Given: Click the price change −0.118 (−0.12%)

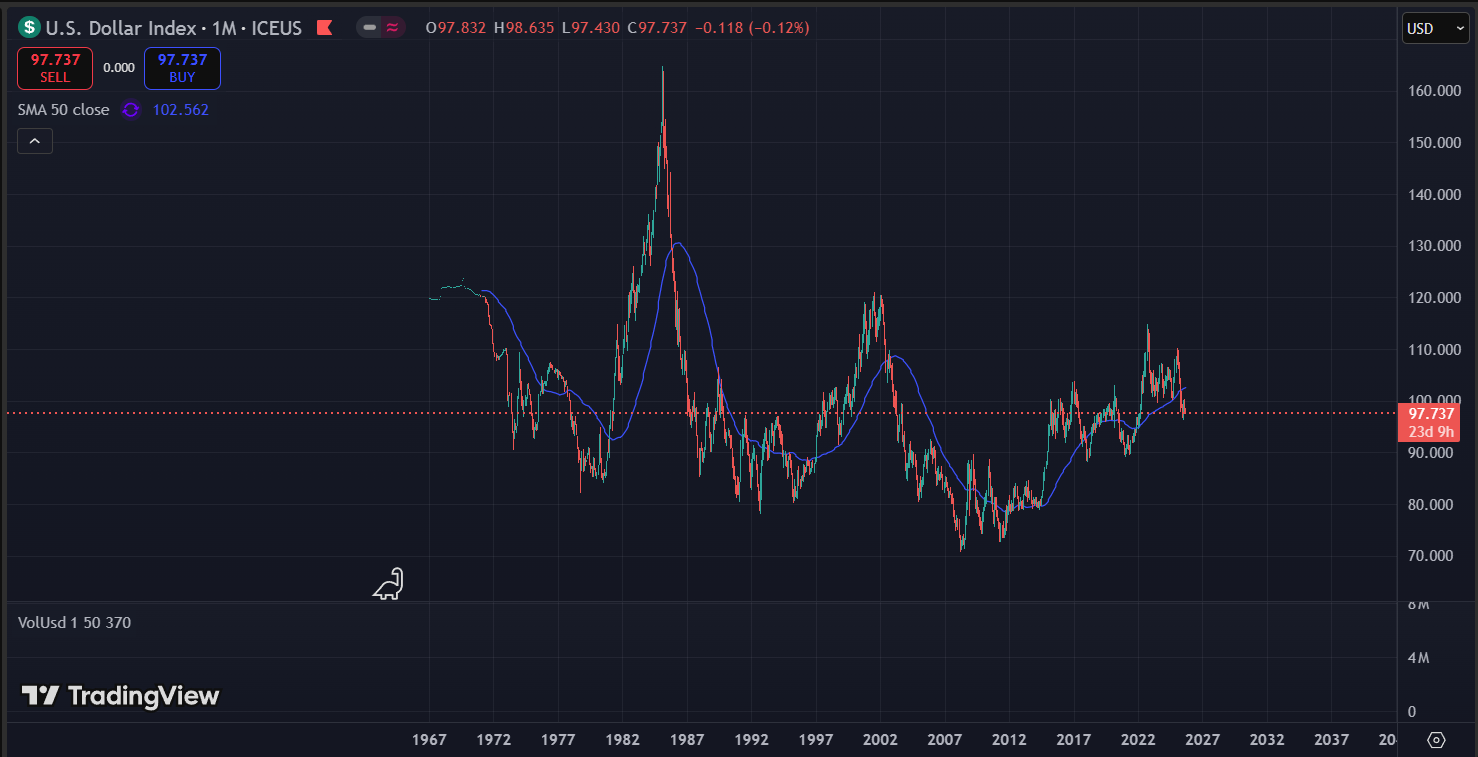Looking at the screenshot, I should 752,28.
